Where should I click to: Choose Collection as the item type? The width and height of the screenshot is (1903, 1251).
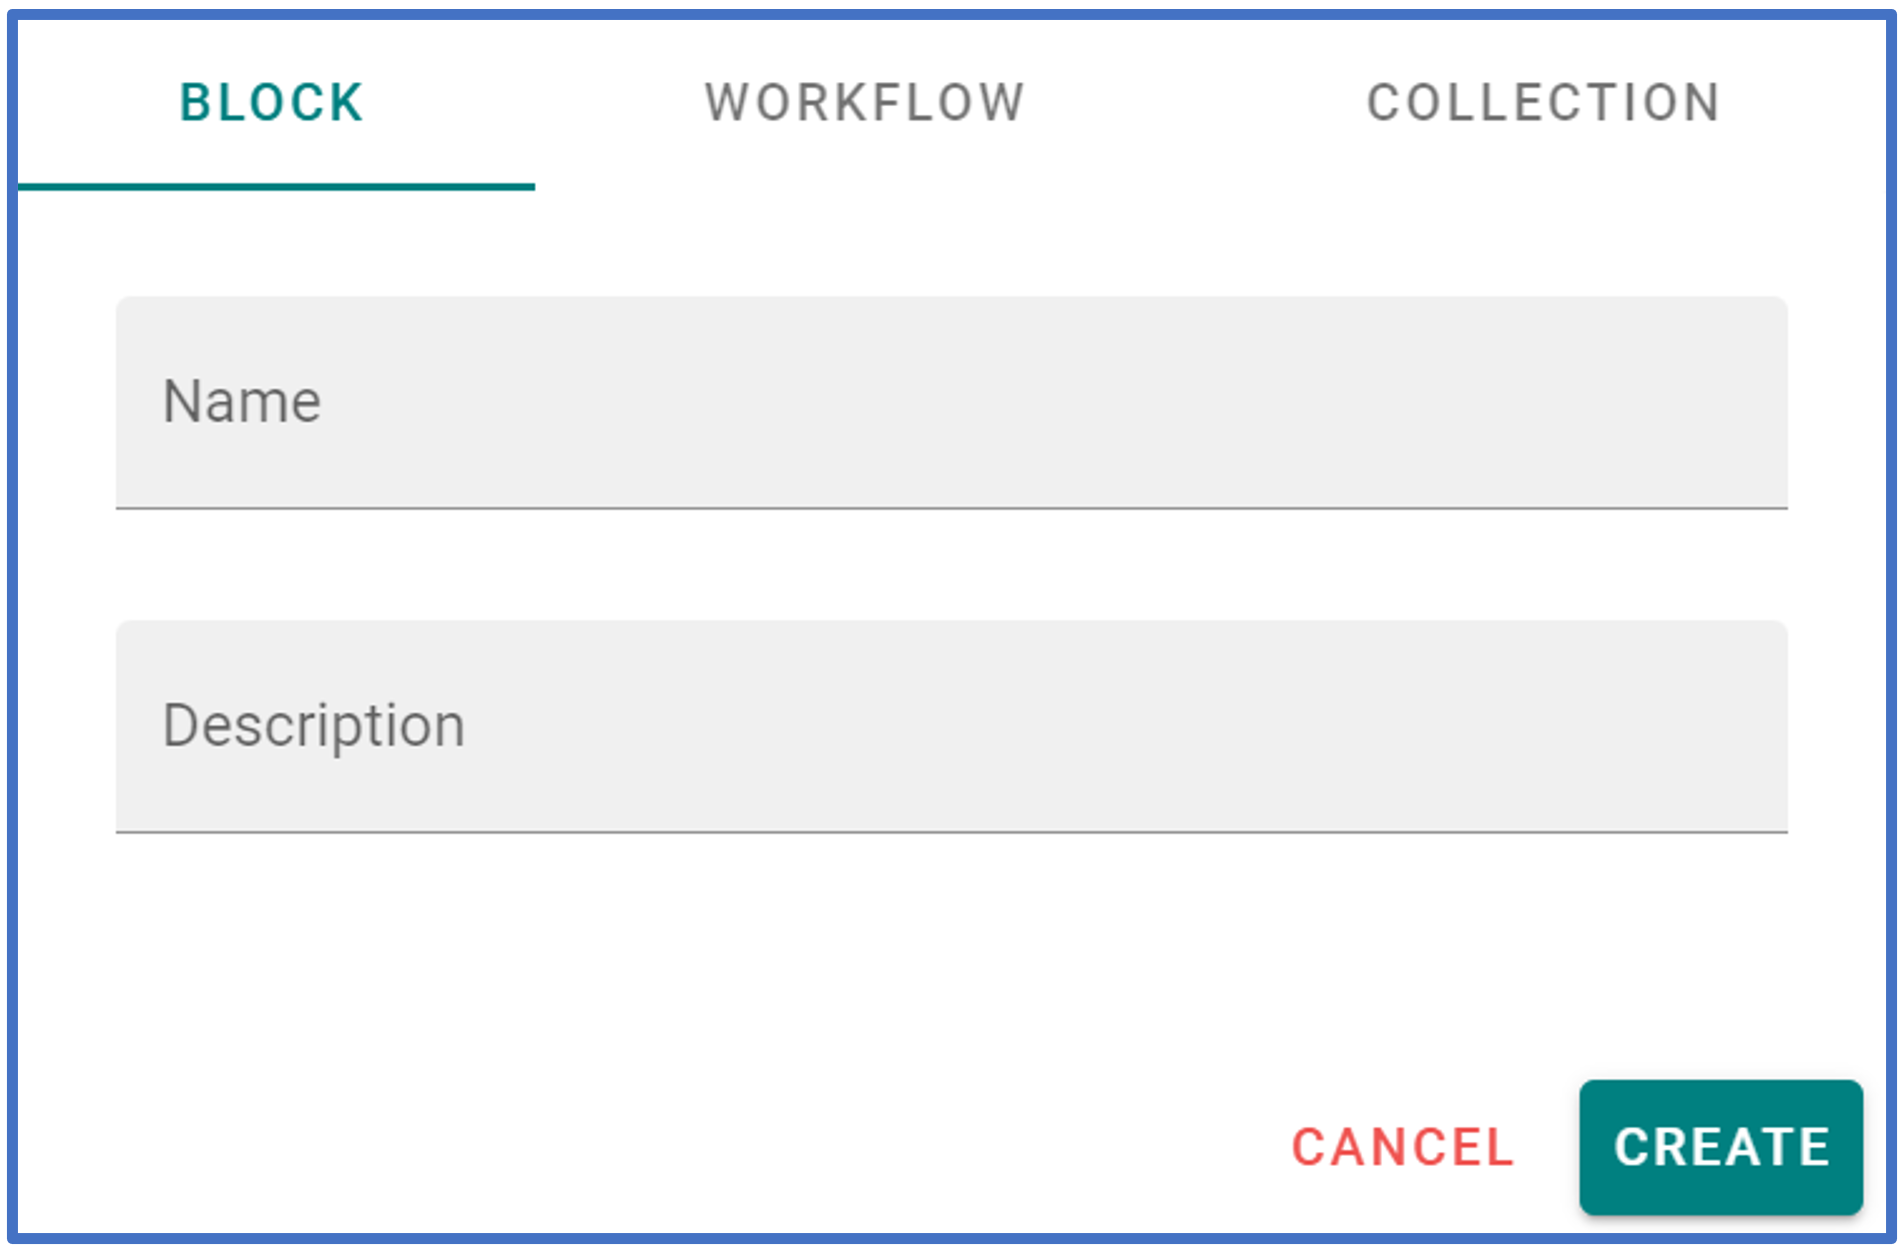pyautogui.click(x=1543, y=103)
